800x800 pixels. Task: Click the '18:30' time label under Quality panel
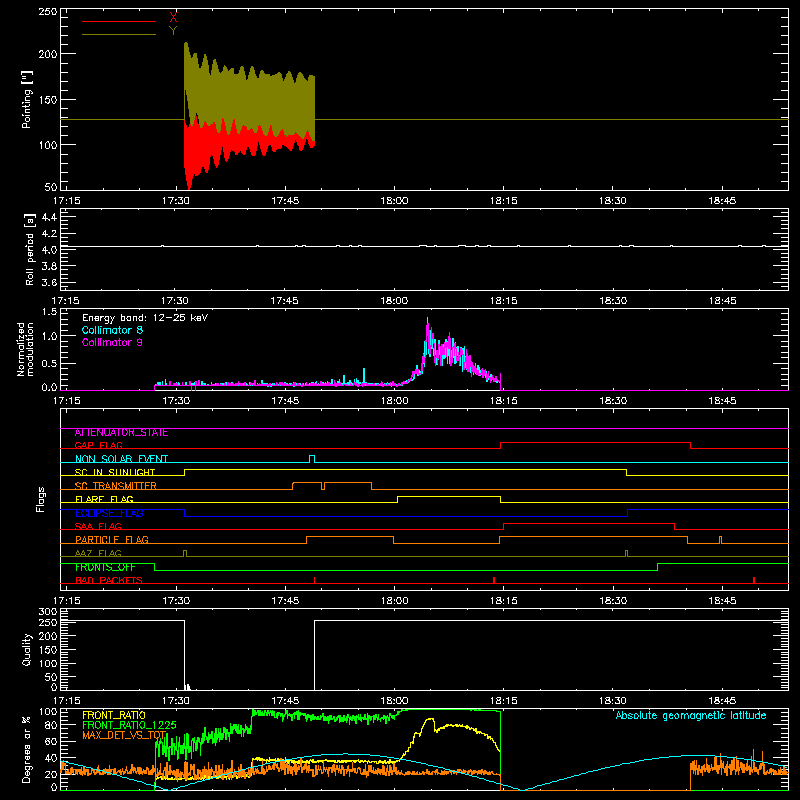(612, 701)
